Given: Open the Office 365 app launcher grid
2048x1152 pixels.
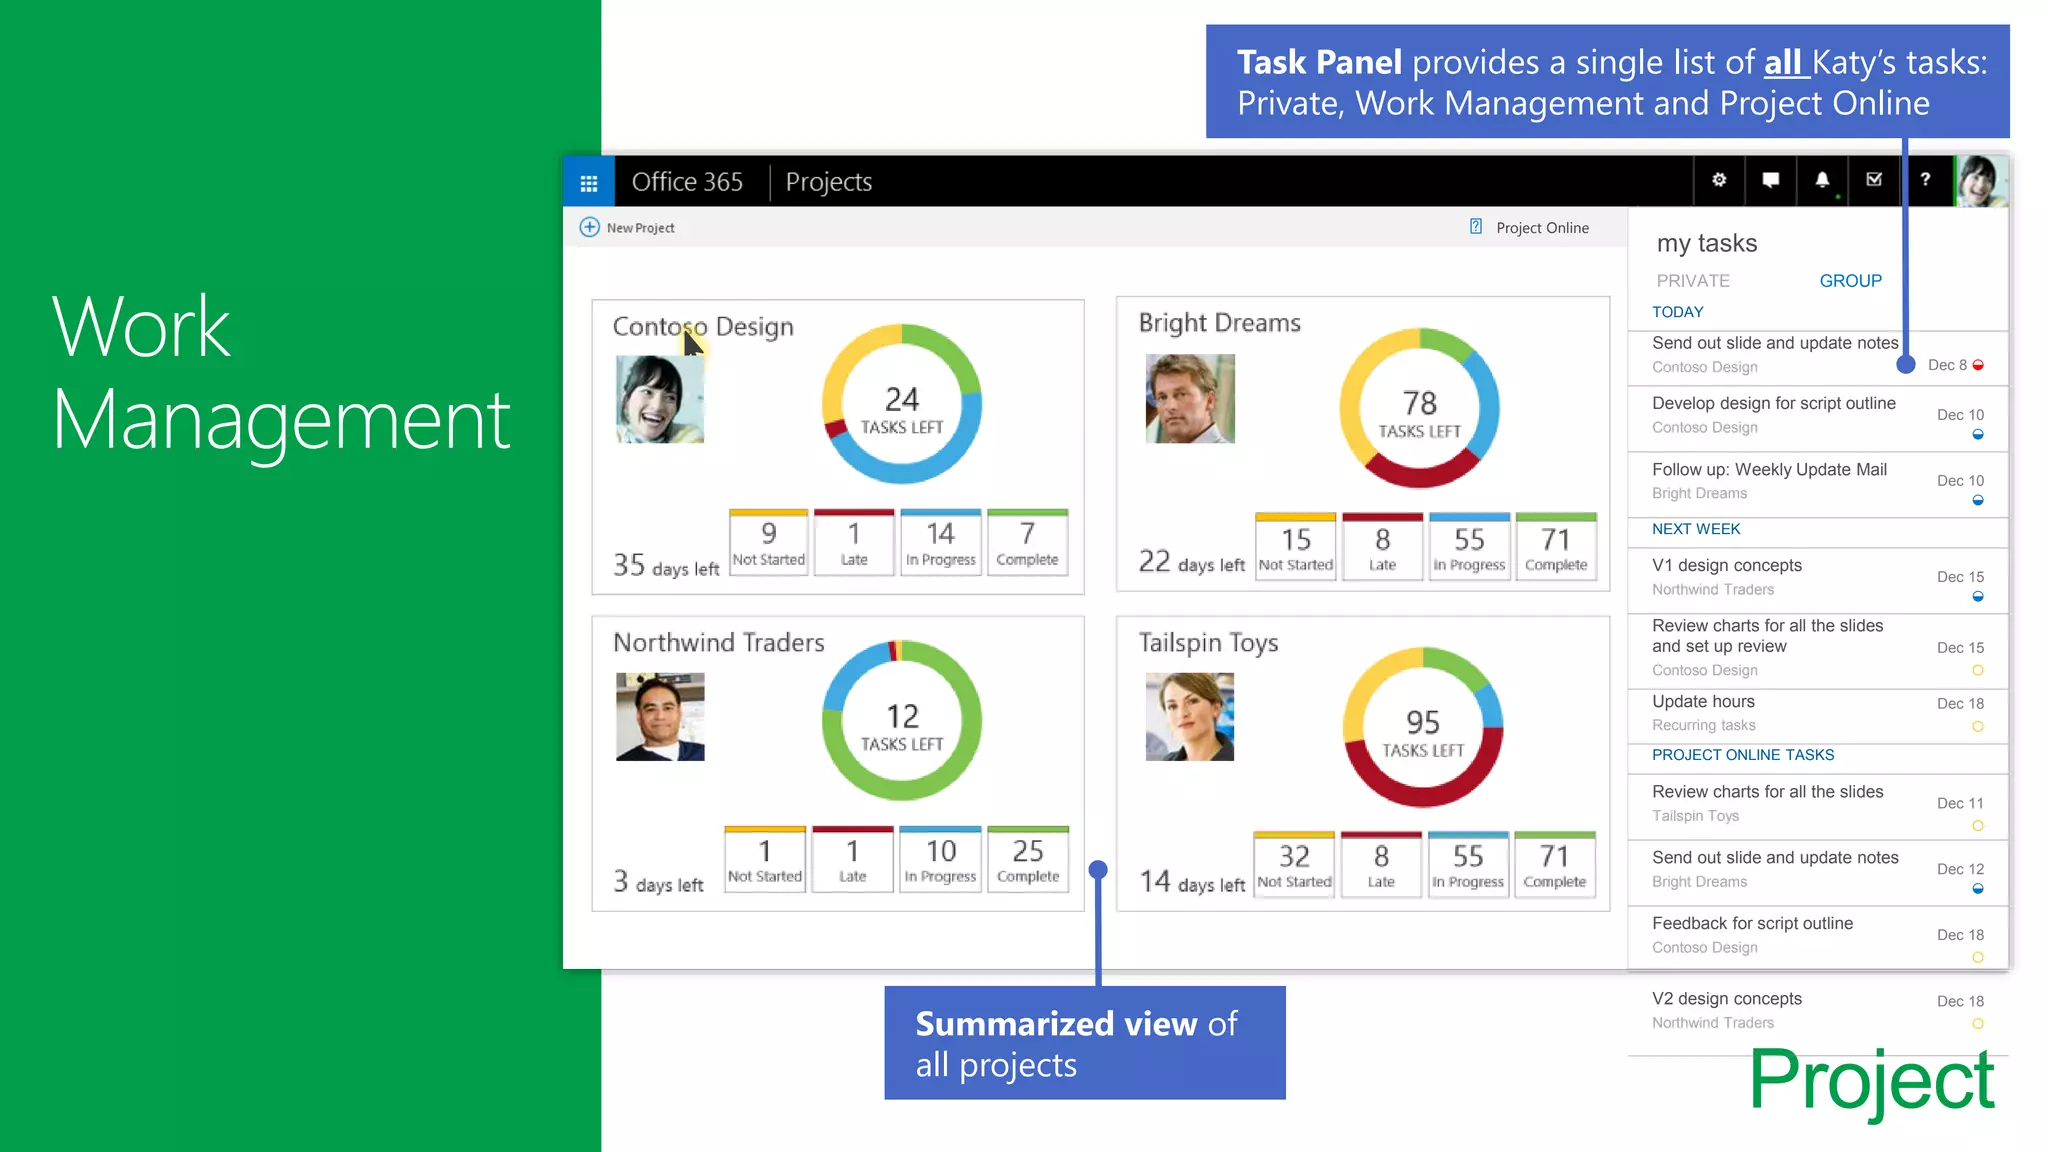Looking at the screenshot, I should (588, 182).
